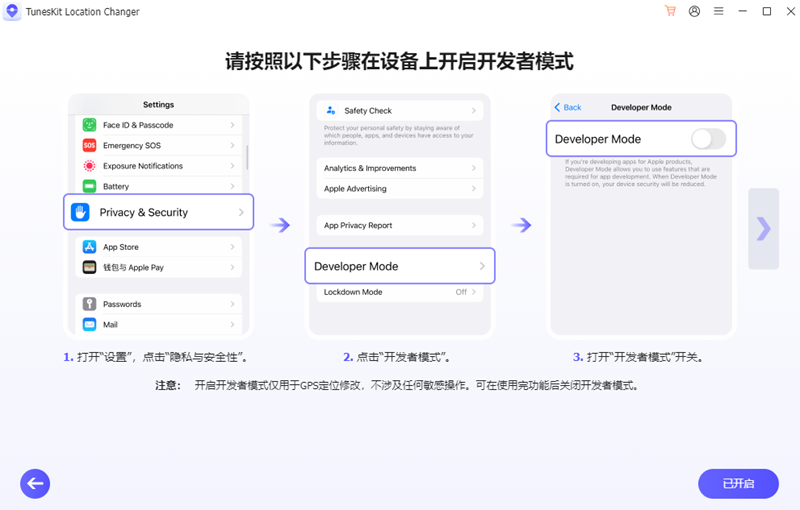Click the Safety Check person icon
The image size is (800, 510).
coord(331,110)
